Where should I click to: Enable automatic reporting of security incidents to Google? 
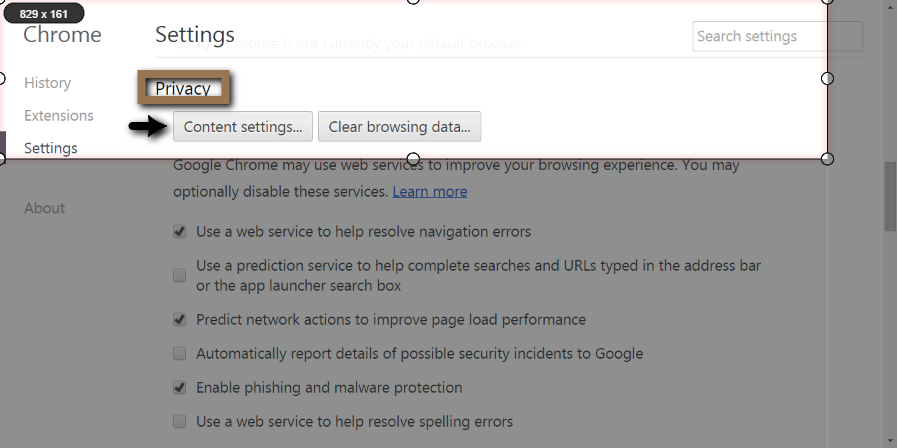pyautogui.click(x=180, y=354)
